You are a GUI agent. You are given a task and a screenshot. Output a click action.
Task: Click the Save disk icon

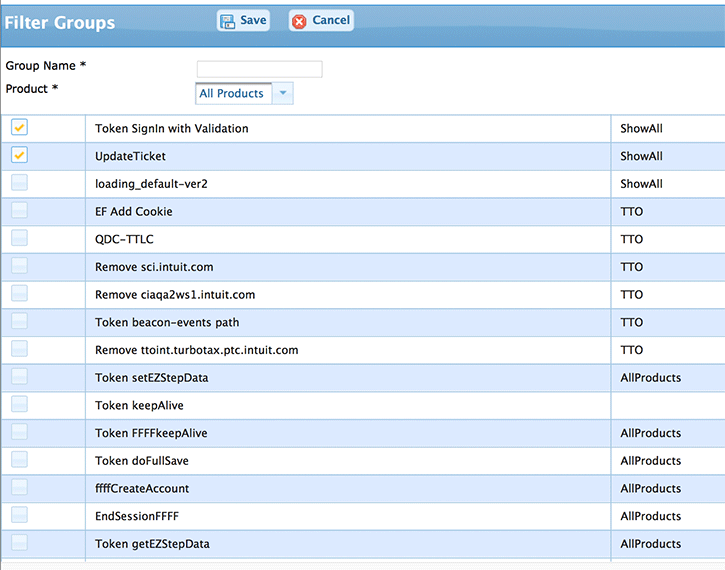point(227,21)
